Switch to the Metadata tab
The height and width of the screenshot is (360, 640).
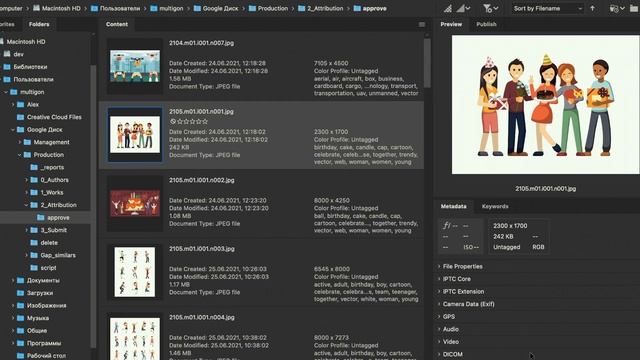pyautogui.click(x=453, y=206)
